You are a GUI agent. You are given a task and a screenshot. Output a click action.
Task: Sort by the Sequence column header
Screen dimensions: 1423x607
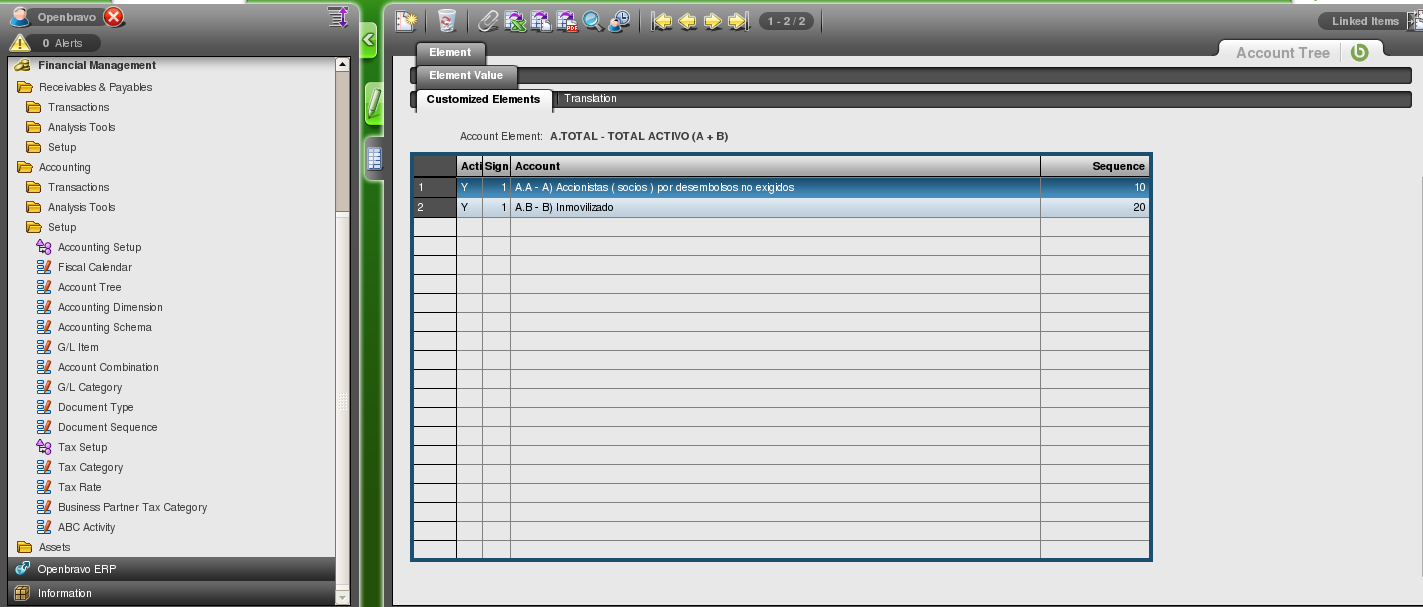(x=1095, y=166)
